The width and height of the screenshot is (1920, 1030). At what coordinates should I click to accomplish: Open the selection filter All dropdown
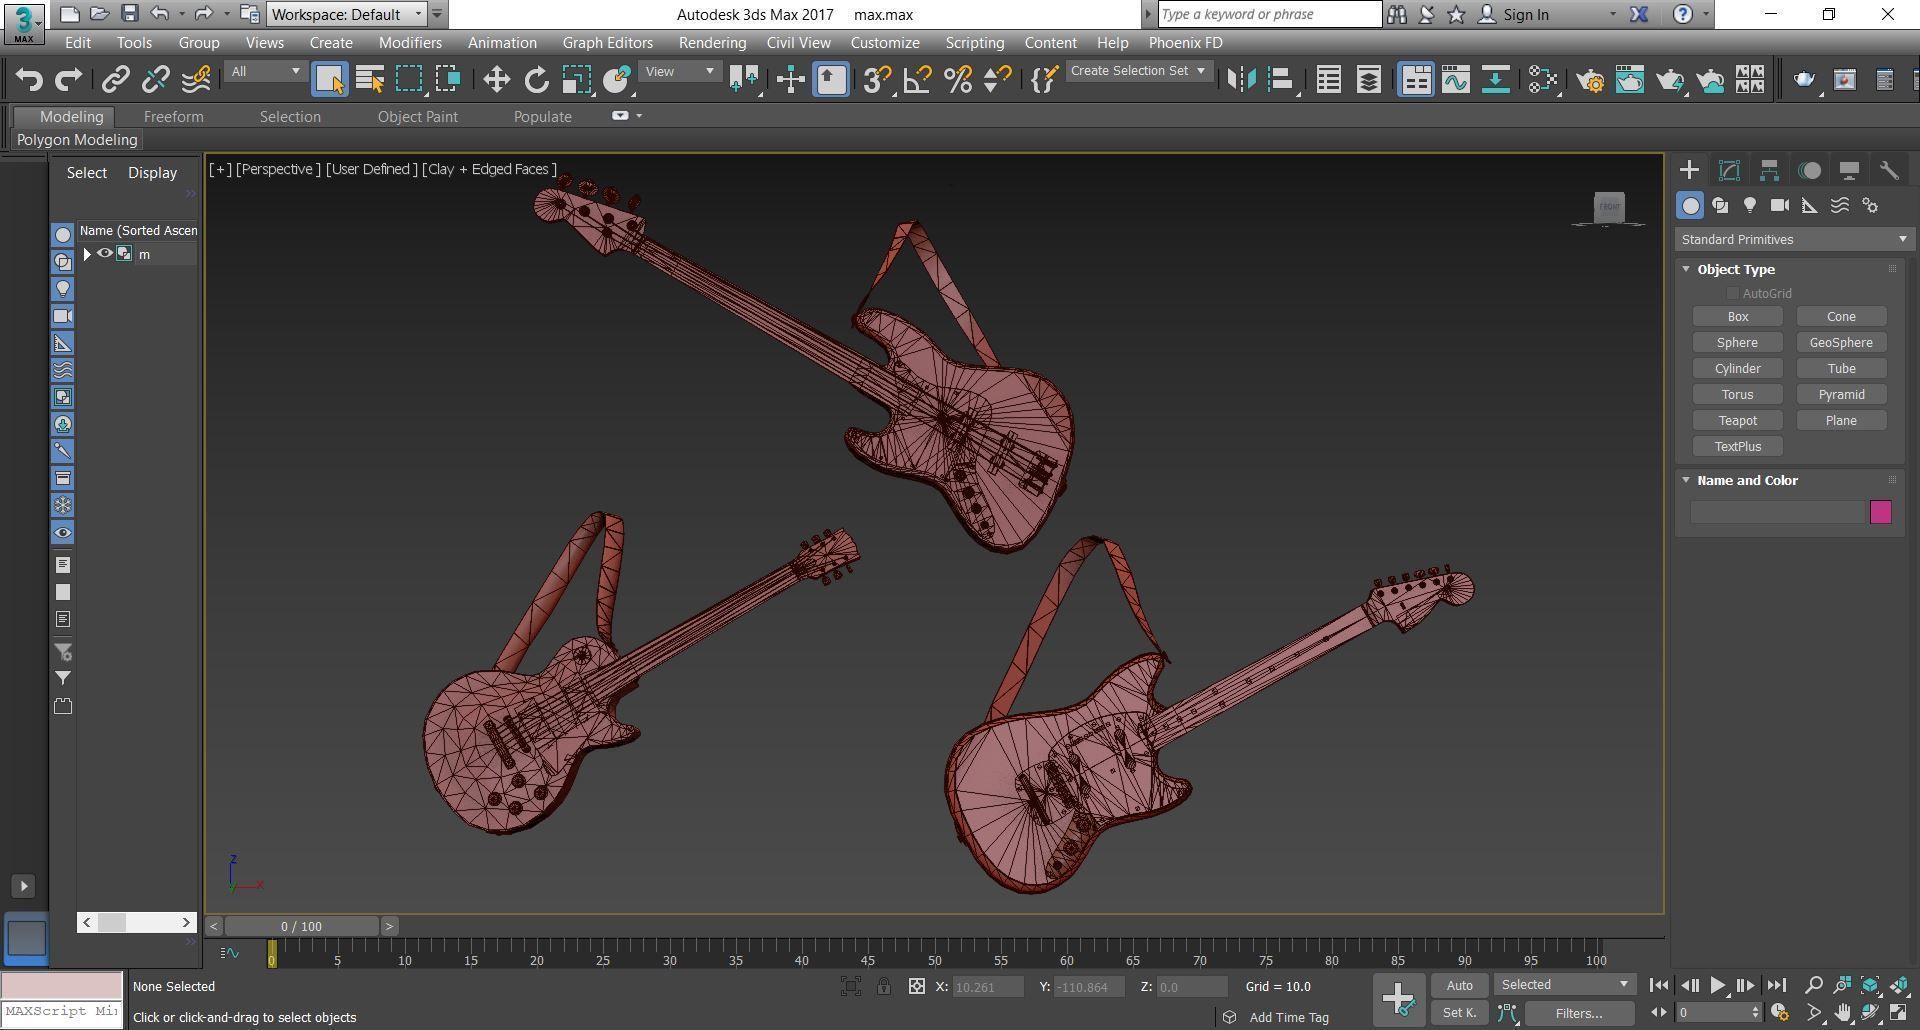tap(265, 71)
